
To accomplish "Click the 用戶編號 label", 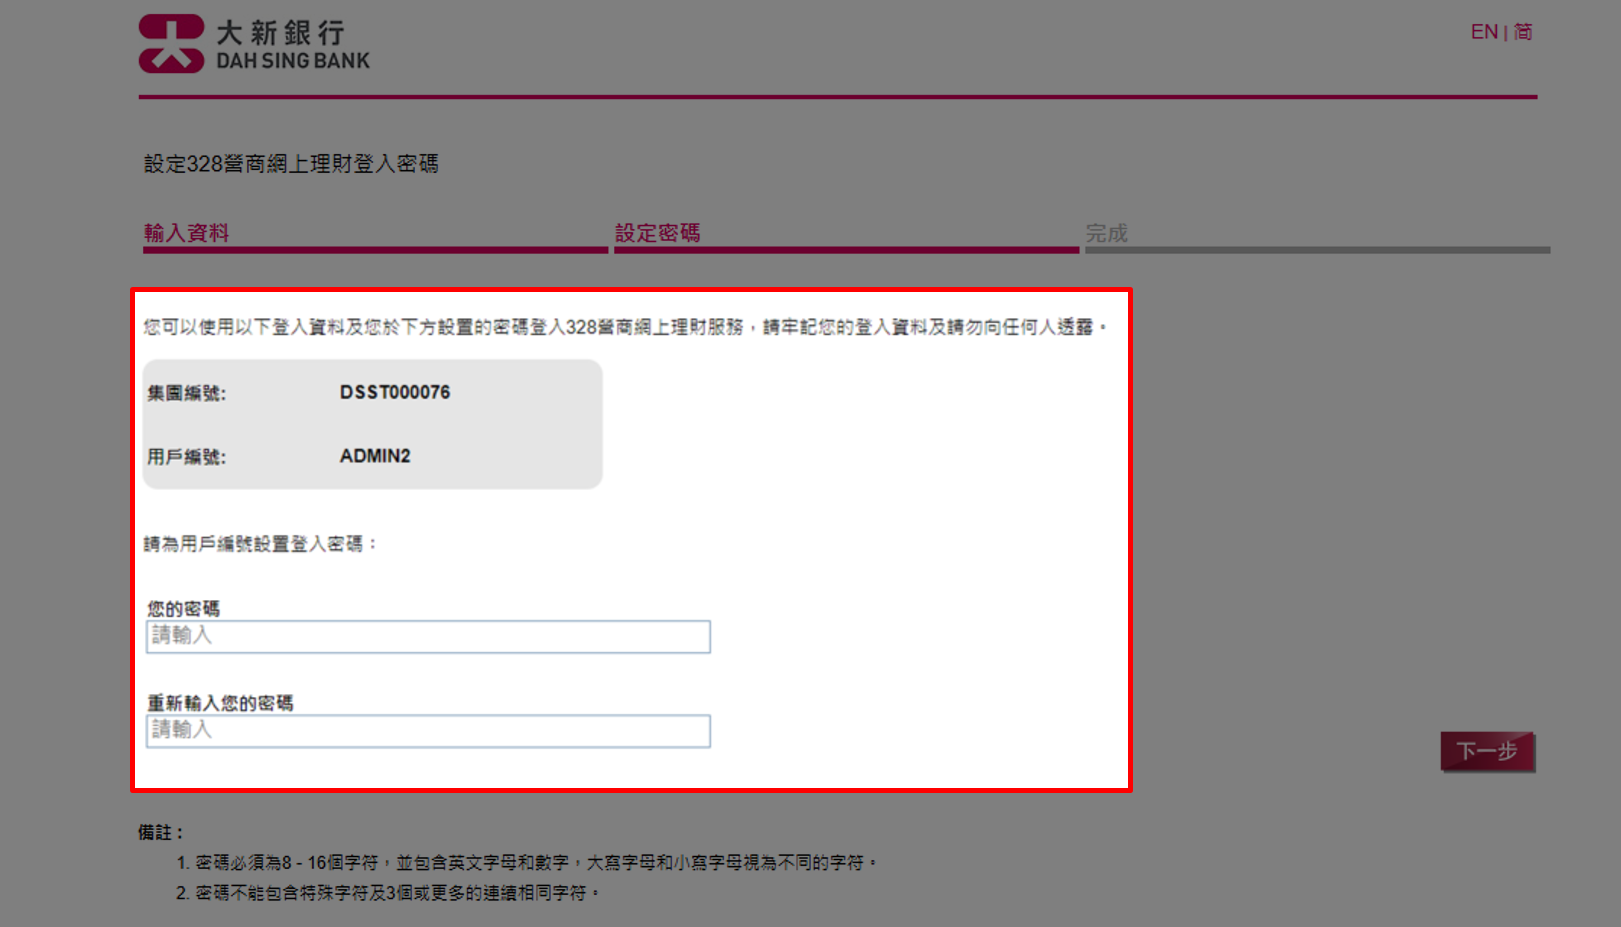I will [187, 457].
